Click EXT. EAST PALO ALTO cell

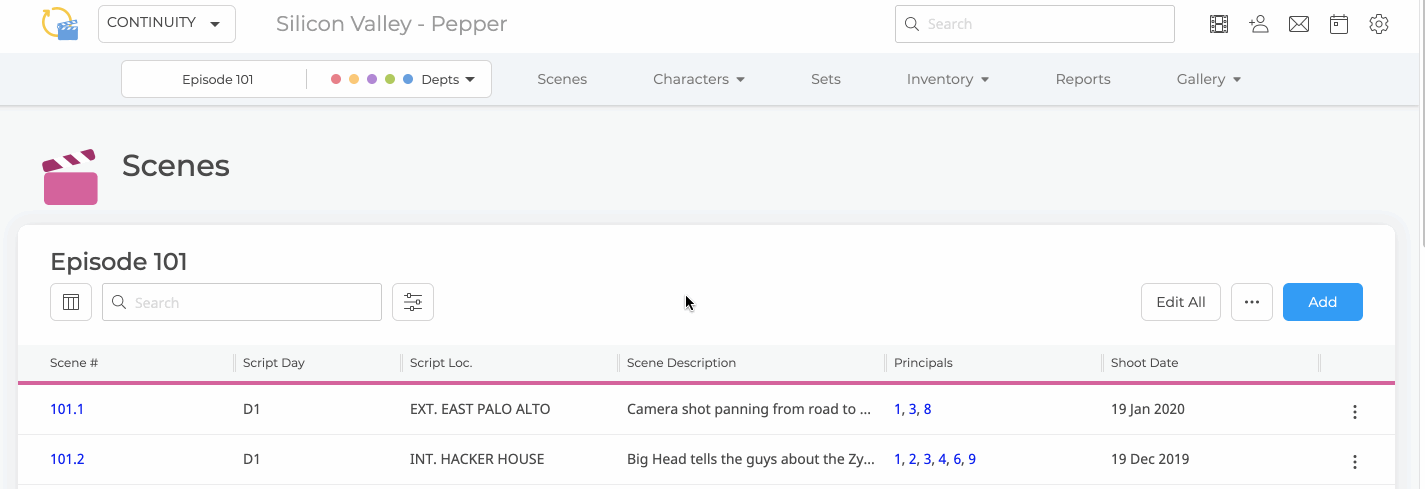point(480,409)
